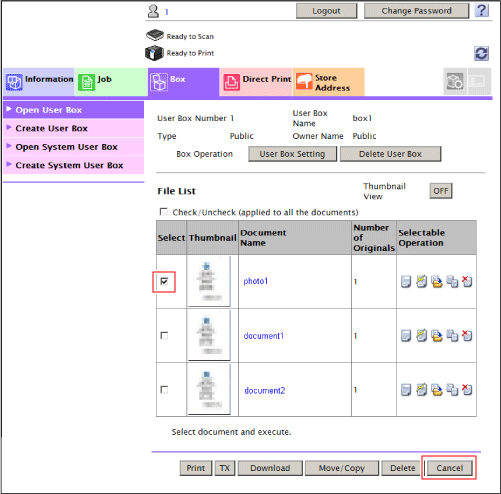The image size is (501, 494).
Task: Click the pencil edit icon in document2 row
Action: (421, 389)
